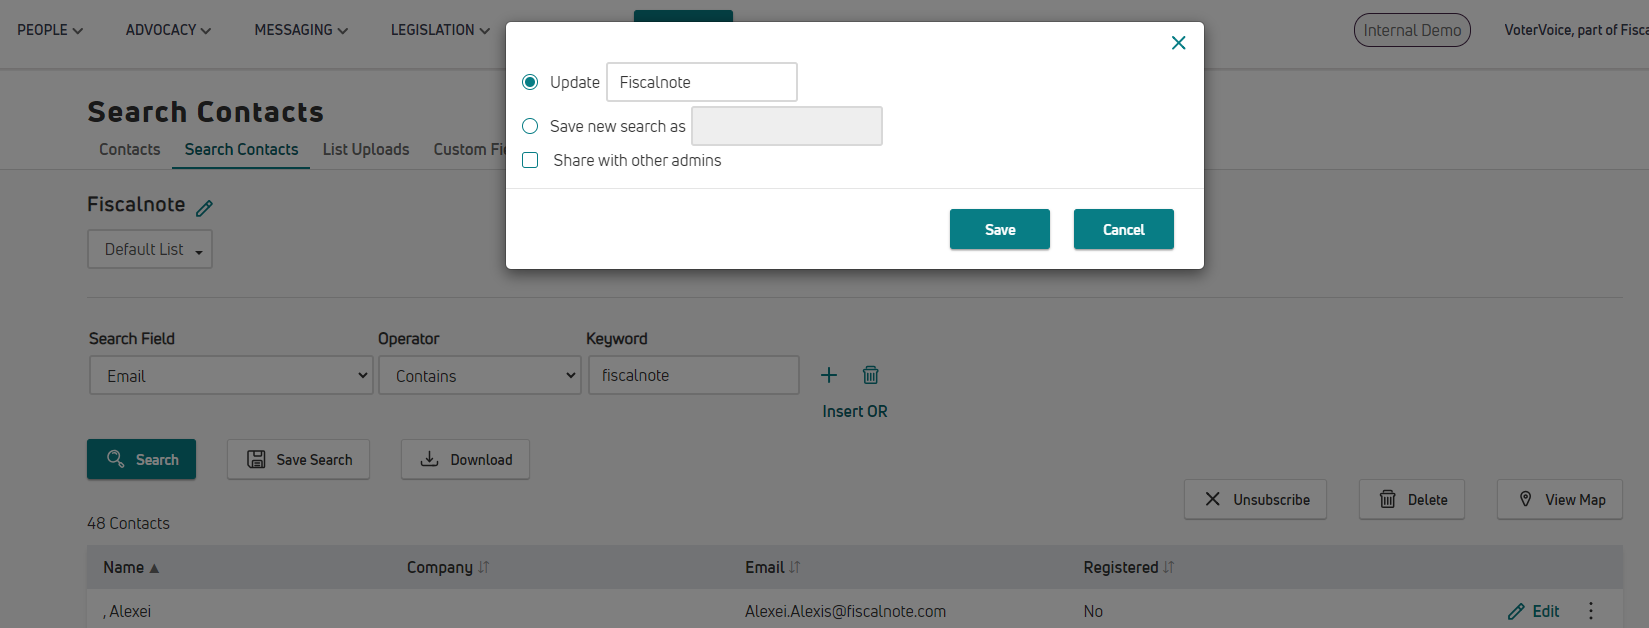This screenshot has width=1649, height=628.
Task: Click the Internal Demo badge
Action: 1412,30
